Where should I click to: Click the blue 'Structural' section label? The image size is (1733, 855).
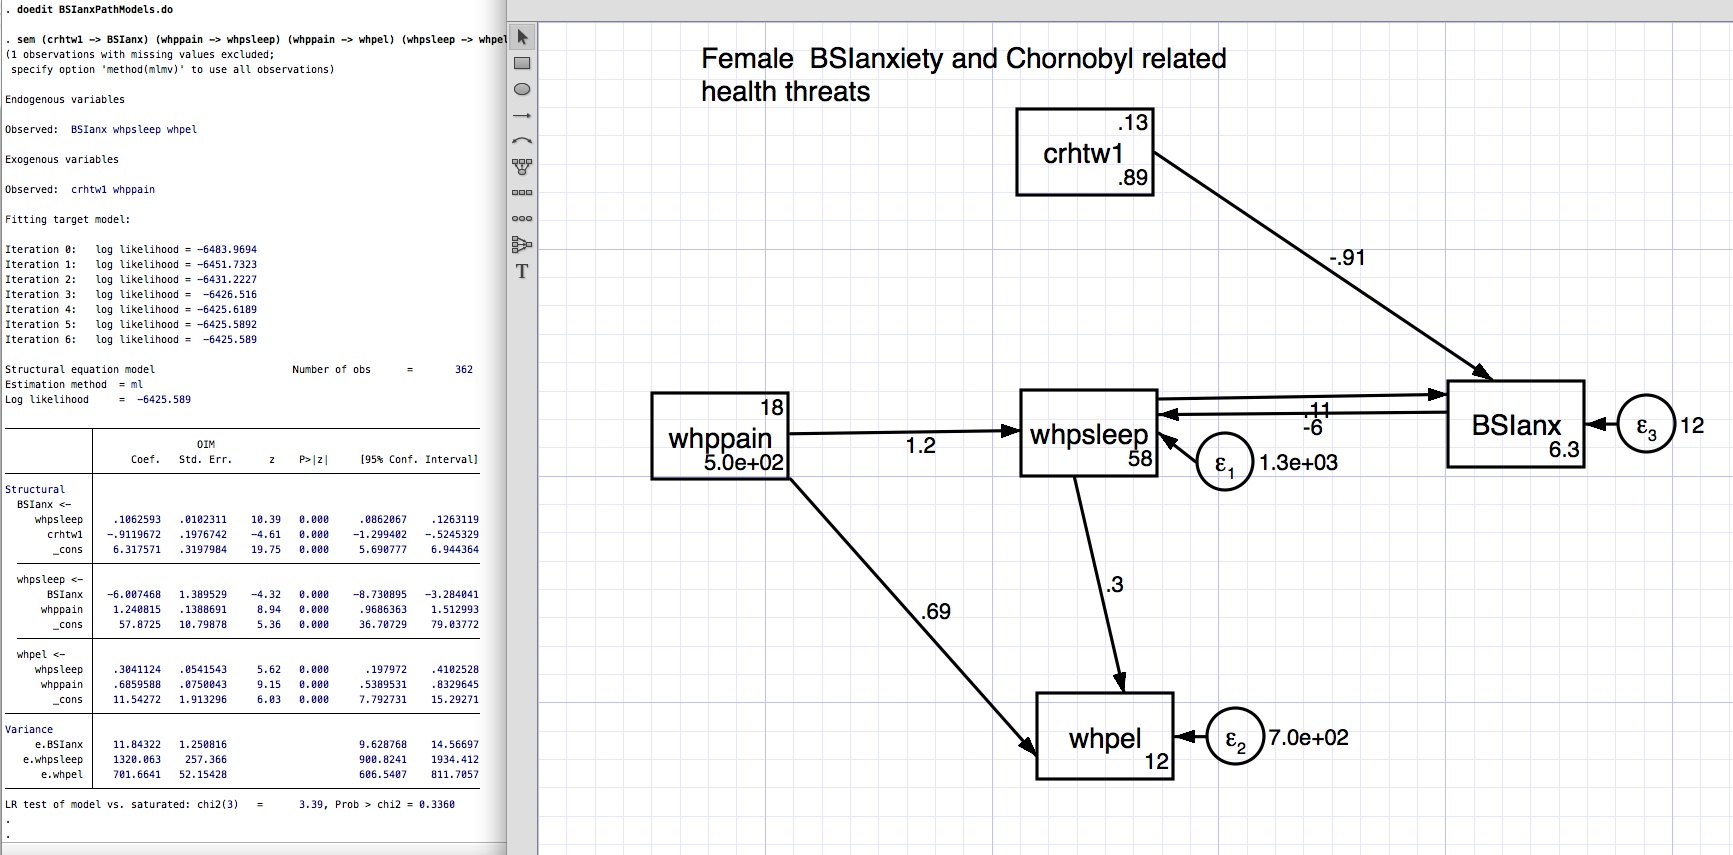35,490
